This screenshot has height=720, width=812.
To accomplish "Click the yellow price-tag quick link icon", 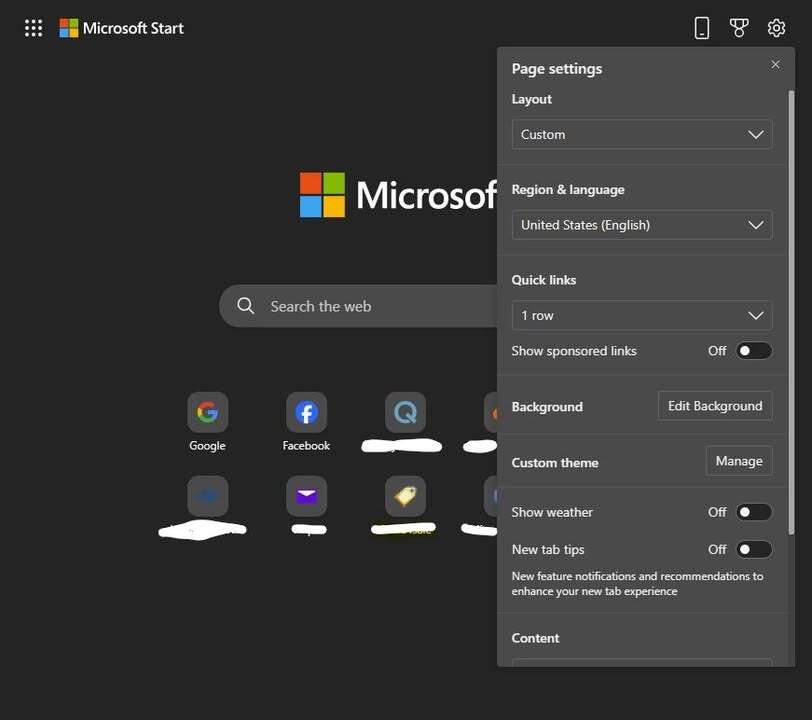I will (403, 495).
